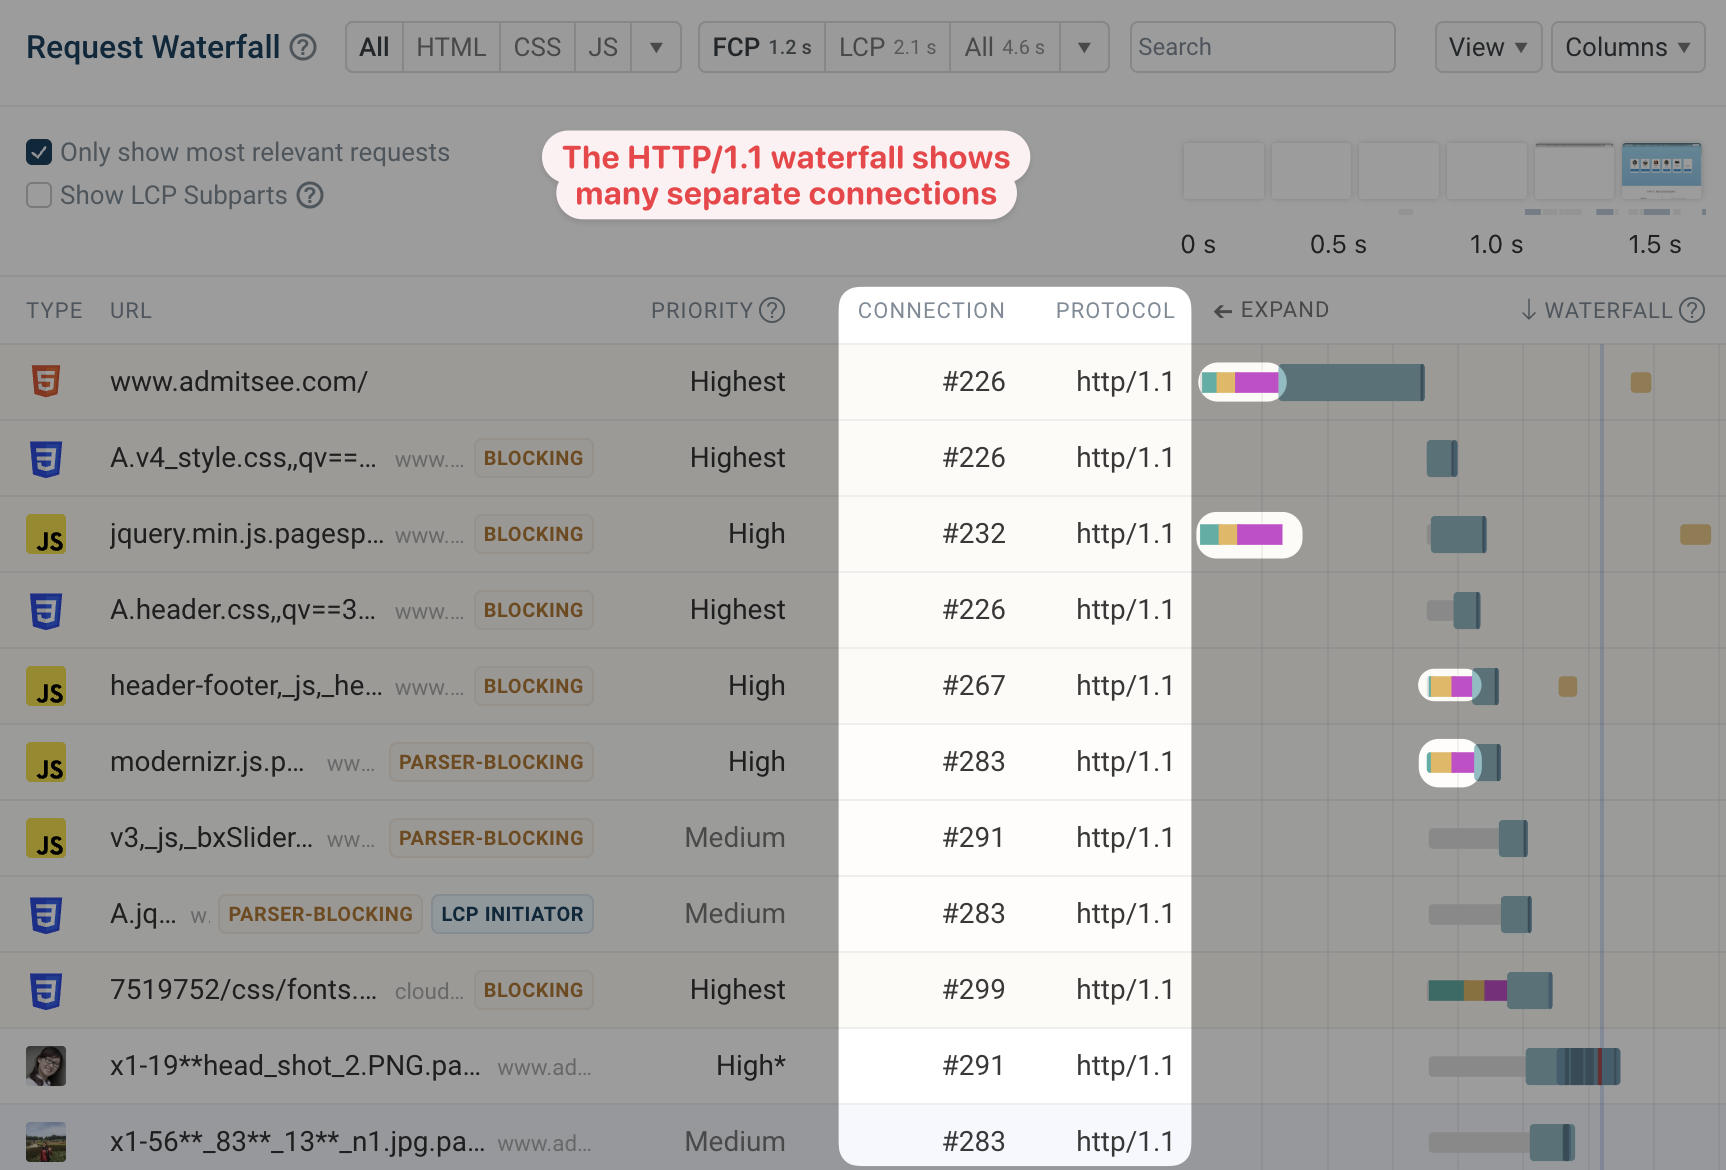Click JS icon of header-footer row

46,686
